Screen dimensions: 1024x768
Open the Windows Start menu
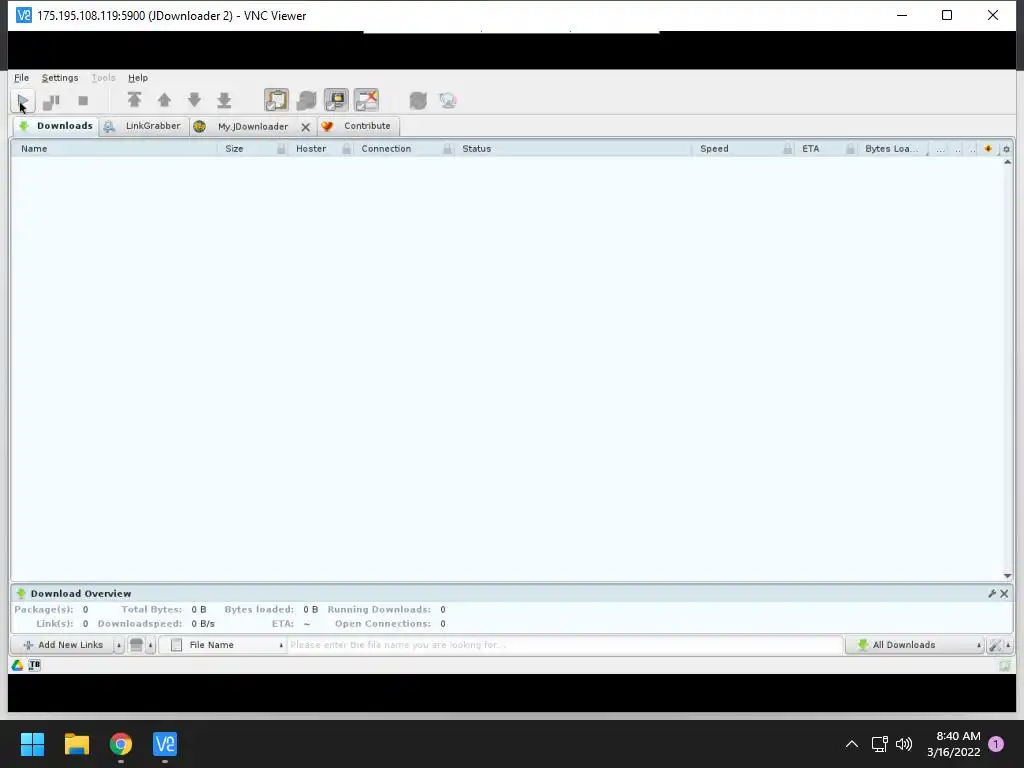click(32, 744)
